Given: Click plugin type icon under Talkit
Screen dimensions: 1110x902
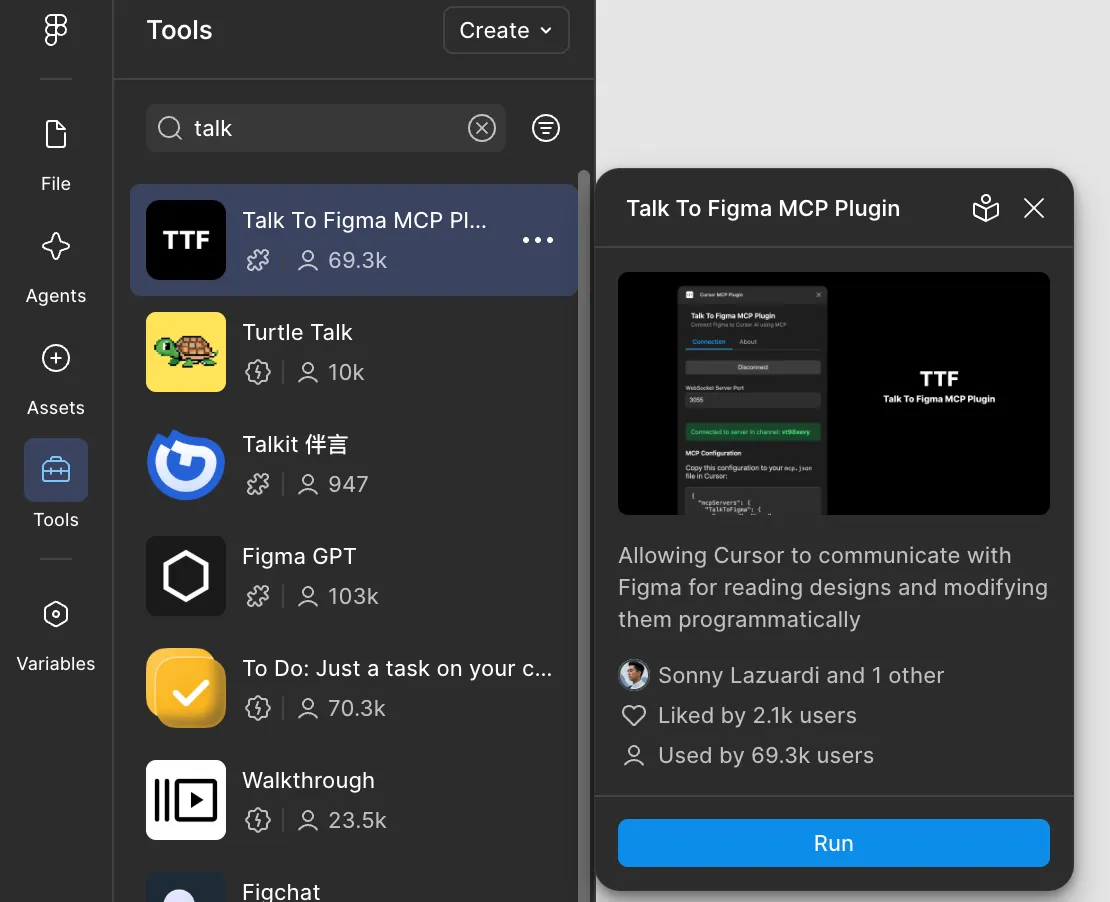Looking at the screenshot, I should (x=258, y=484).
